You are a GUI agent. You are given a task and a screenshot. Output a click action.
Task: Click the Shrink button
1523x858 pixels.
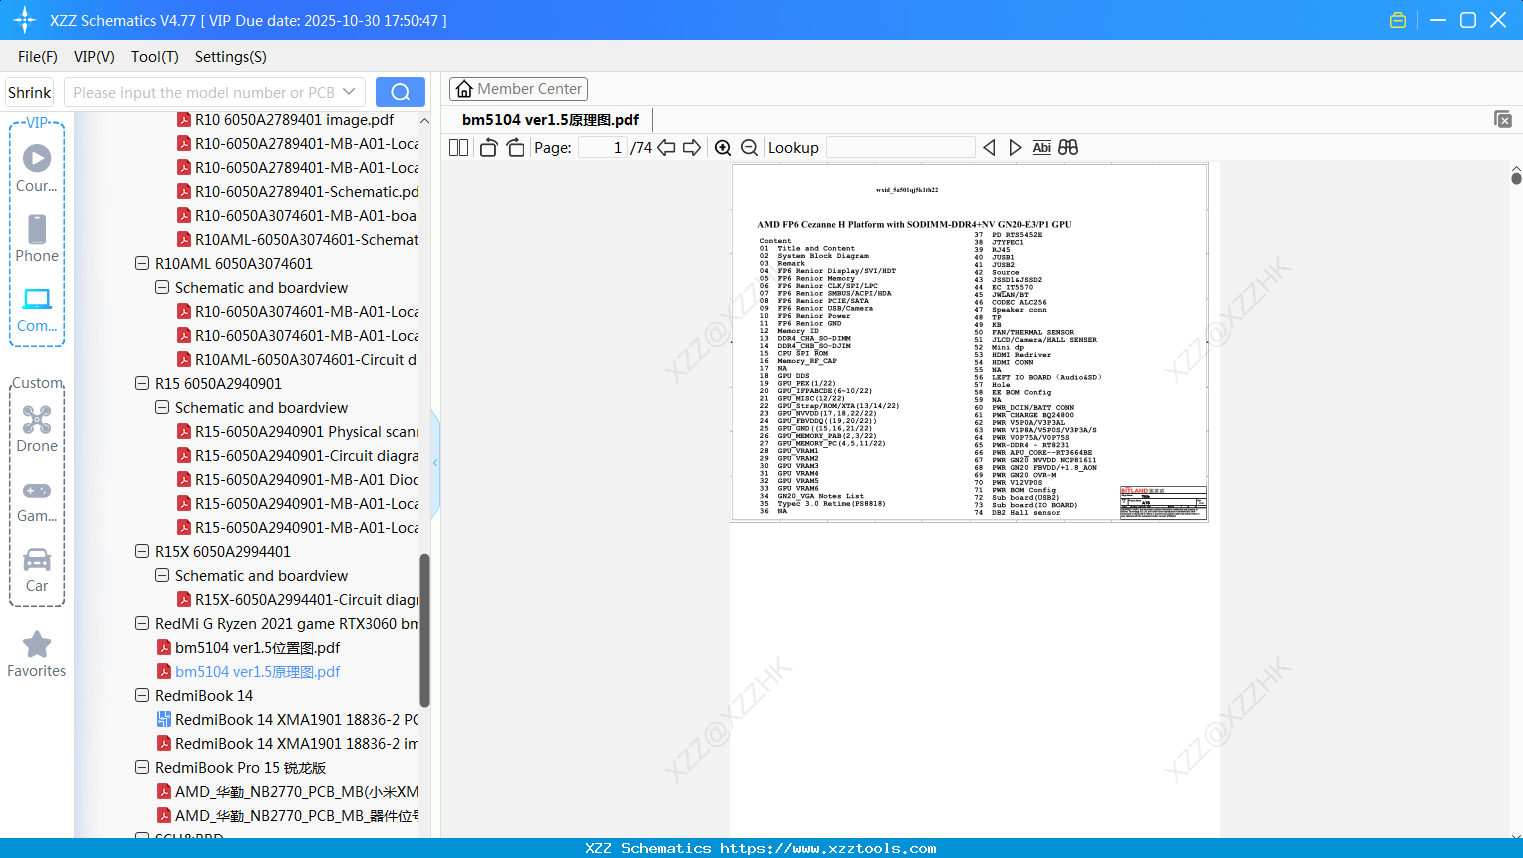tap(30, 92)
